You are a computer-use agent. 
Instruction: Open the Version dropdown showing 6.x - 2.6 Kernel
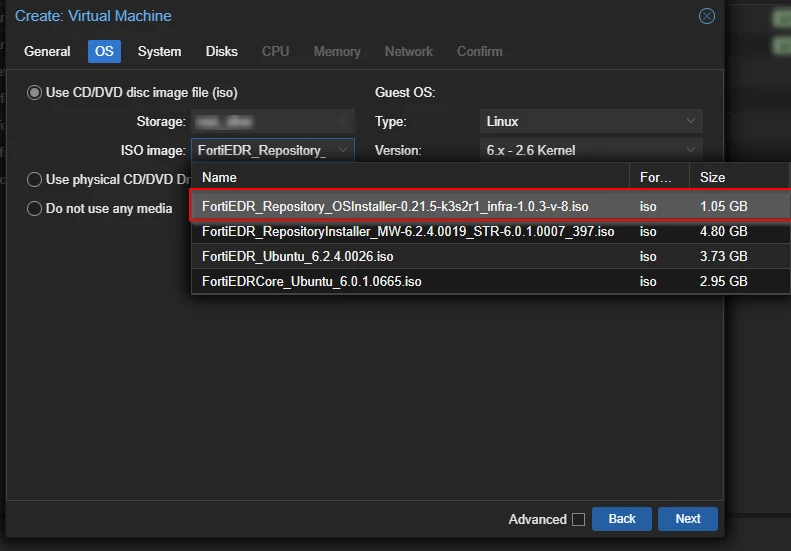coord(591,150)
